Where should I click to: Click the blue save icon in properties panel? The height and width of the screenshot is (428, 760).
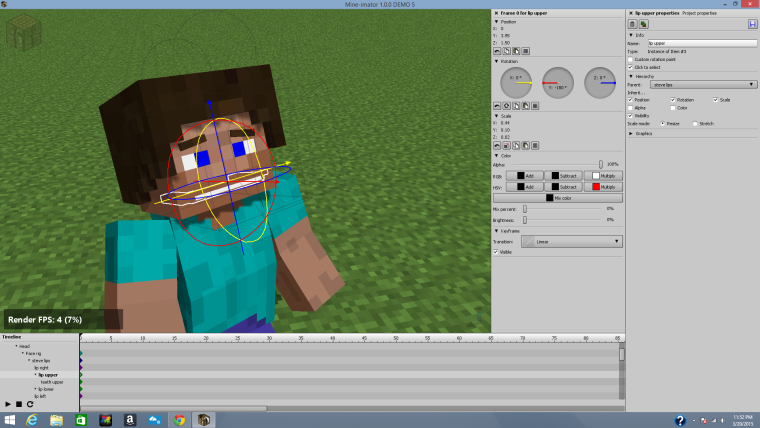(752, 24)
